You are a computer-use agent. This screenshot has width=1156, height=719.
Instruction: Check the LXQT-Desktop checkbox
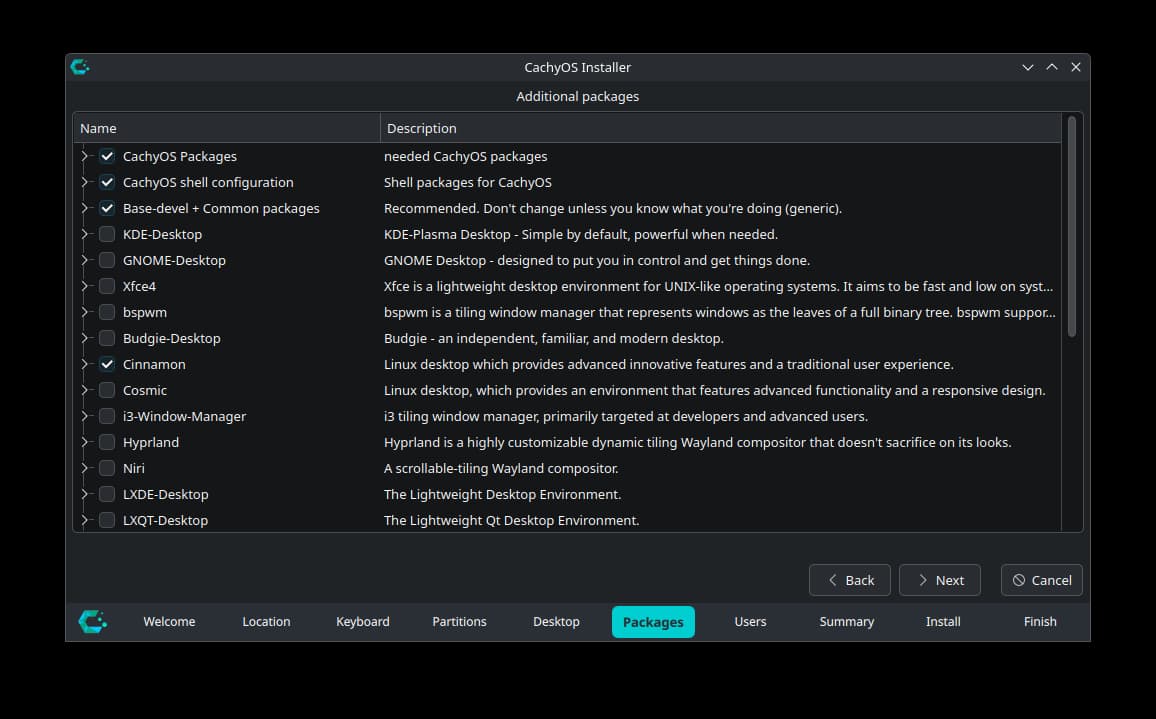point(107,520)
